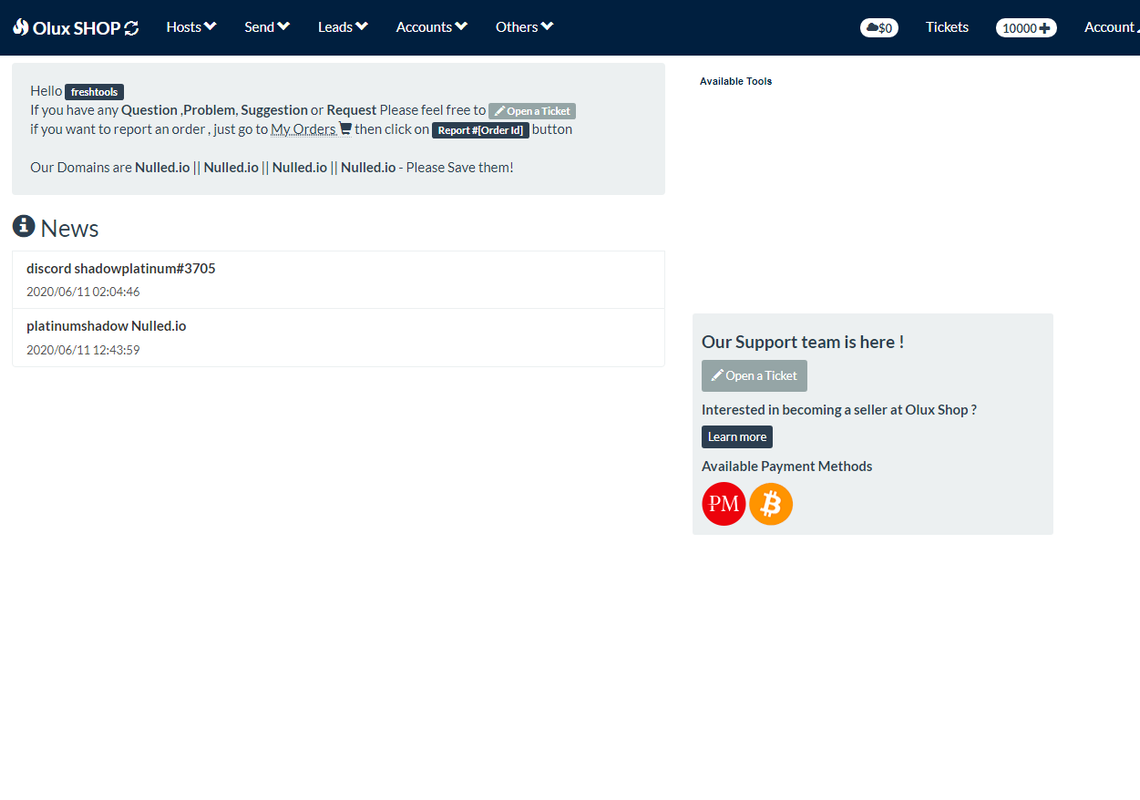Click the red PM payment method icon

[x=723, y=504]
